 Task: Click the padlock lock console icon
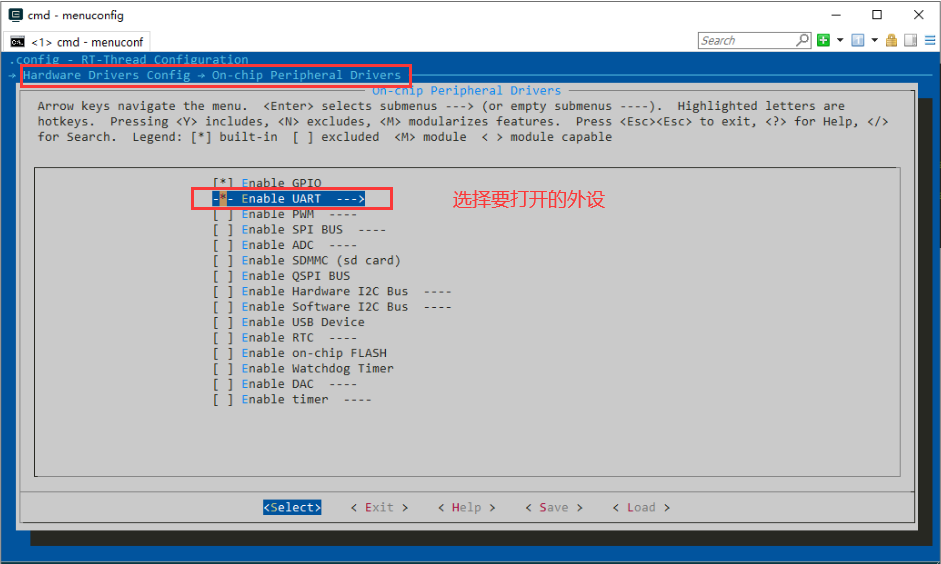point(891,40)
